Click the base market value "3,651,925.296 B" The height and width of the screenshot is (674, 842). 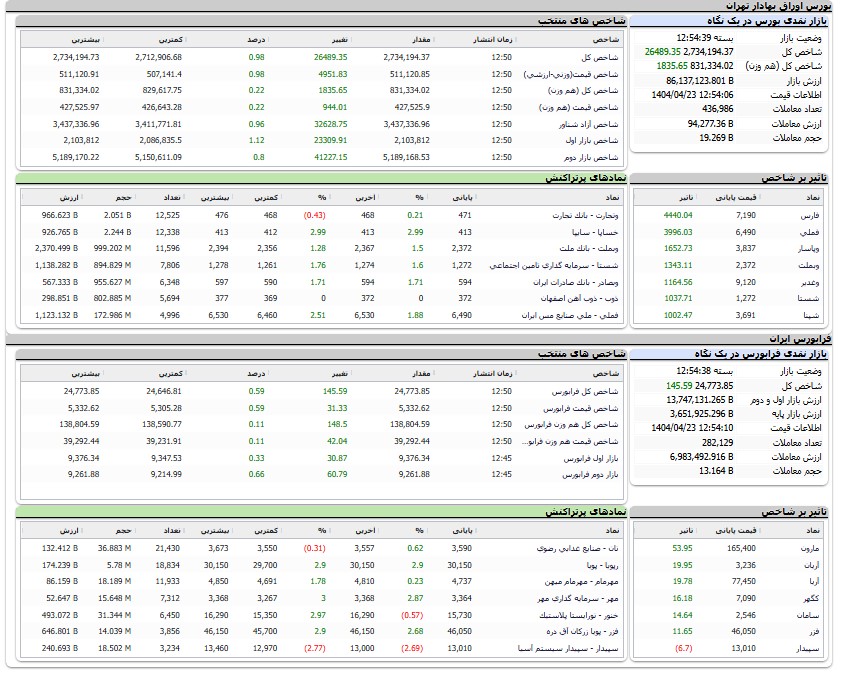pos(701,414)
